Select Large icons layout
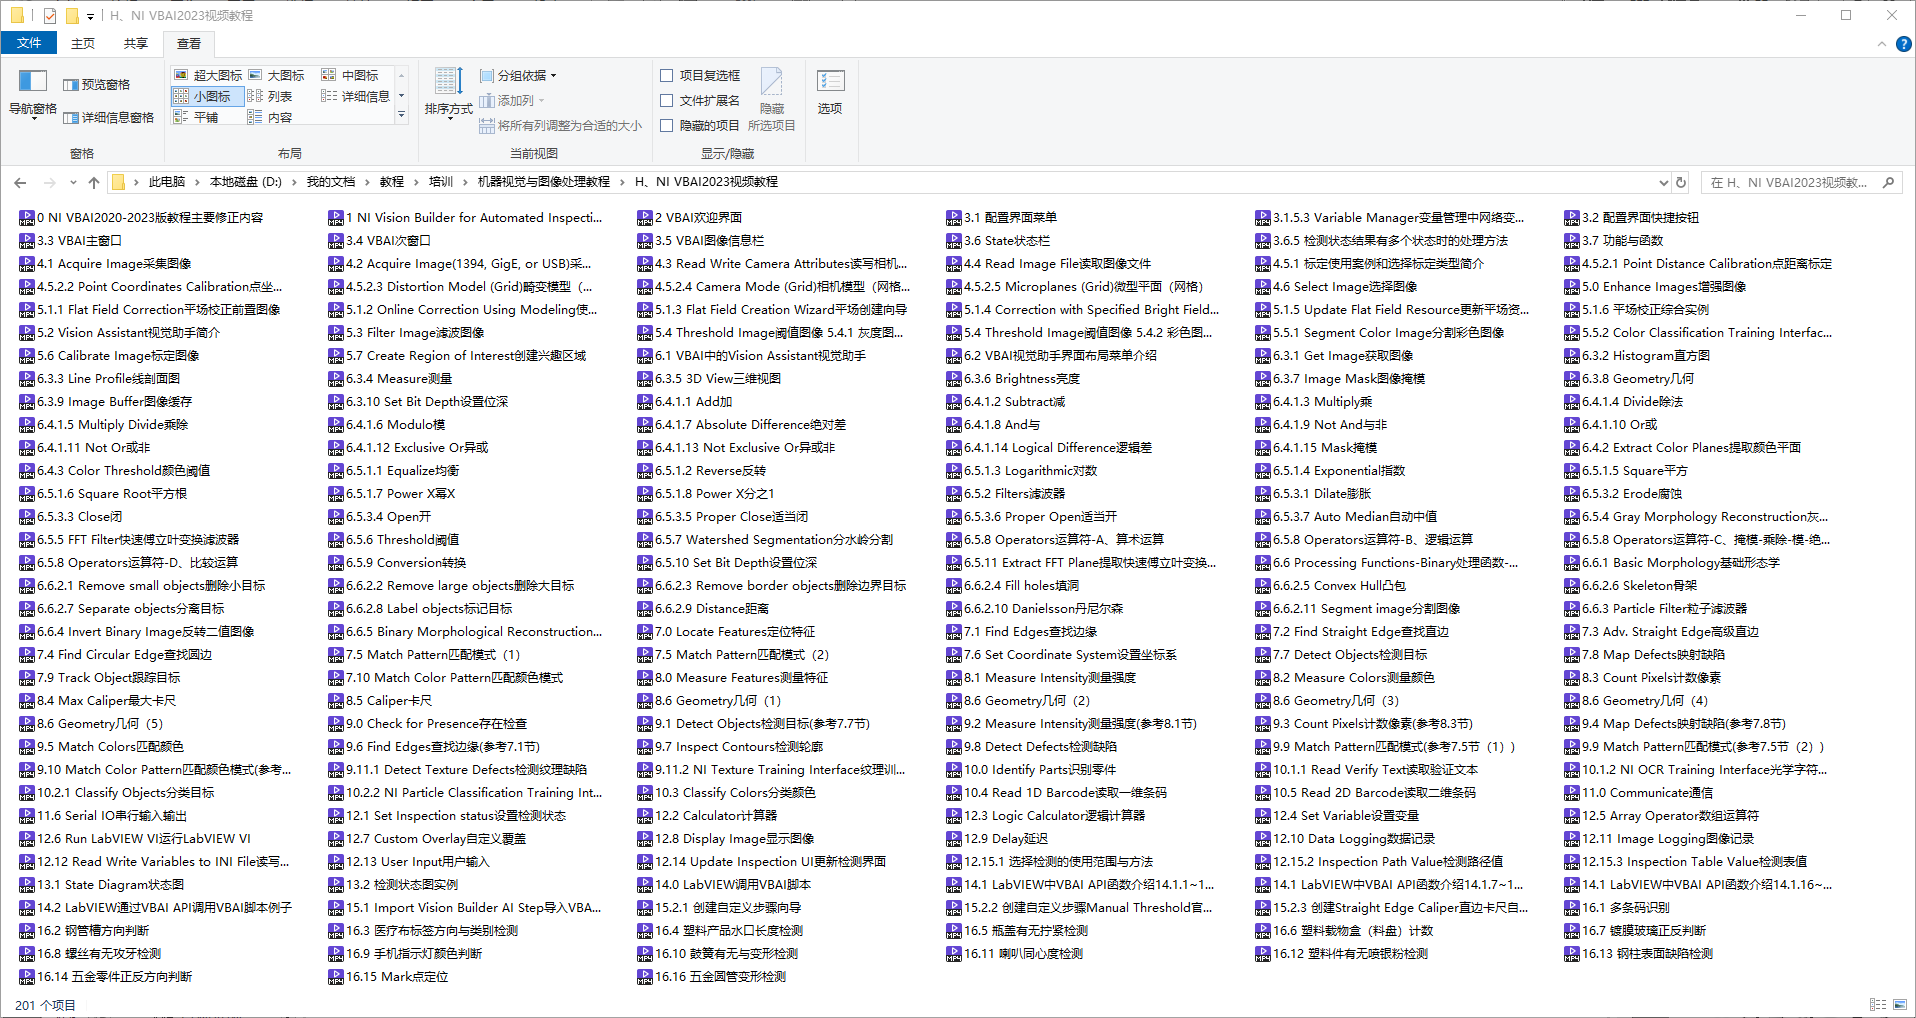1916x1018 pixels. pyautogui.click(x=276, y=75)
